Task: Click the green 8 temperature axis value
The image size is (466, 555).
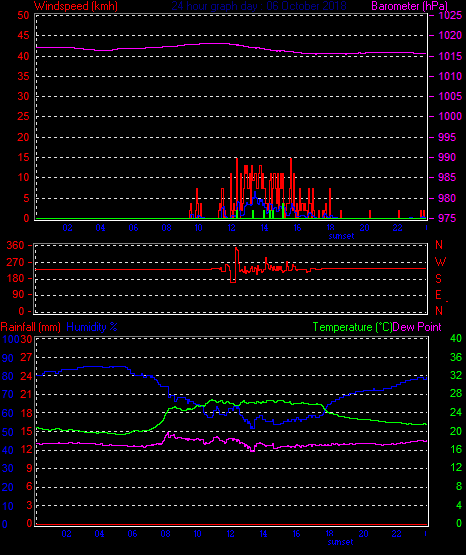Action: (x=459, y=487)
